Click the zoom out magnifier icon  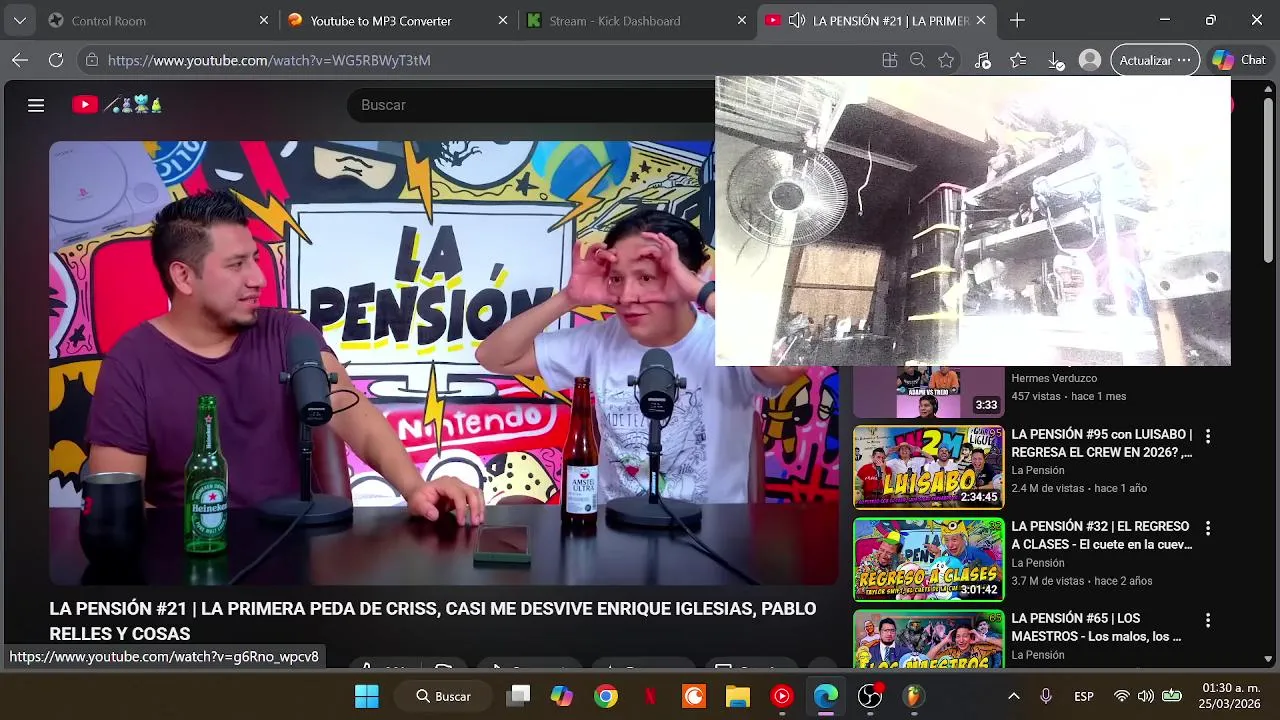click(x=917, y=60)
